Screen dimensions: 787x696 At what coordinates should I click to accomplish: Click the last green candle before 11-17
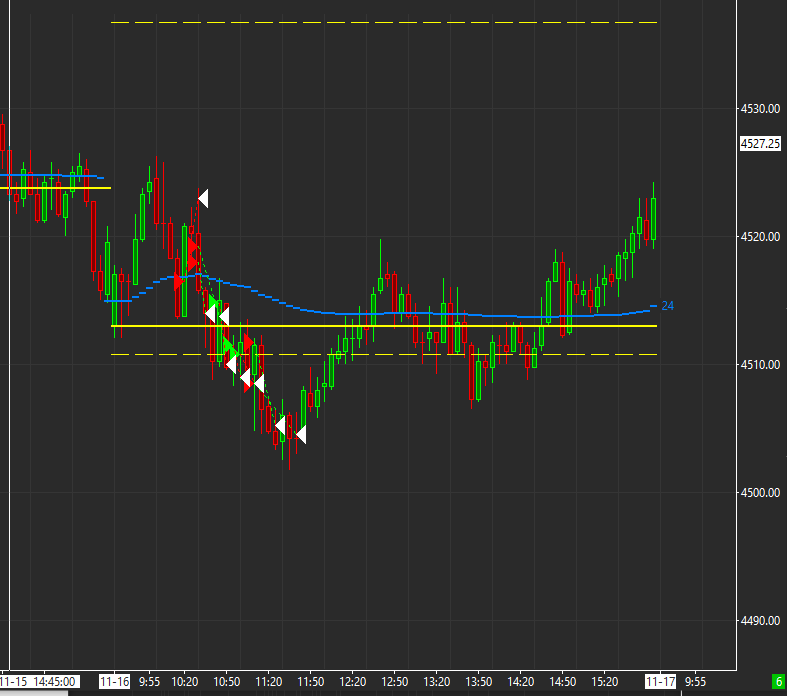(653, 219)
